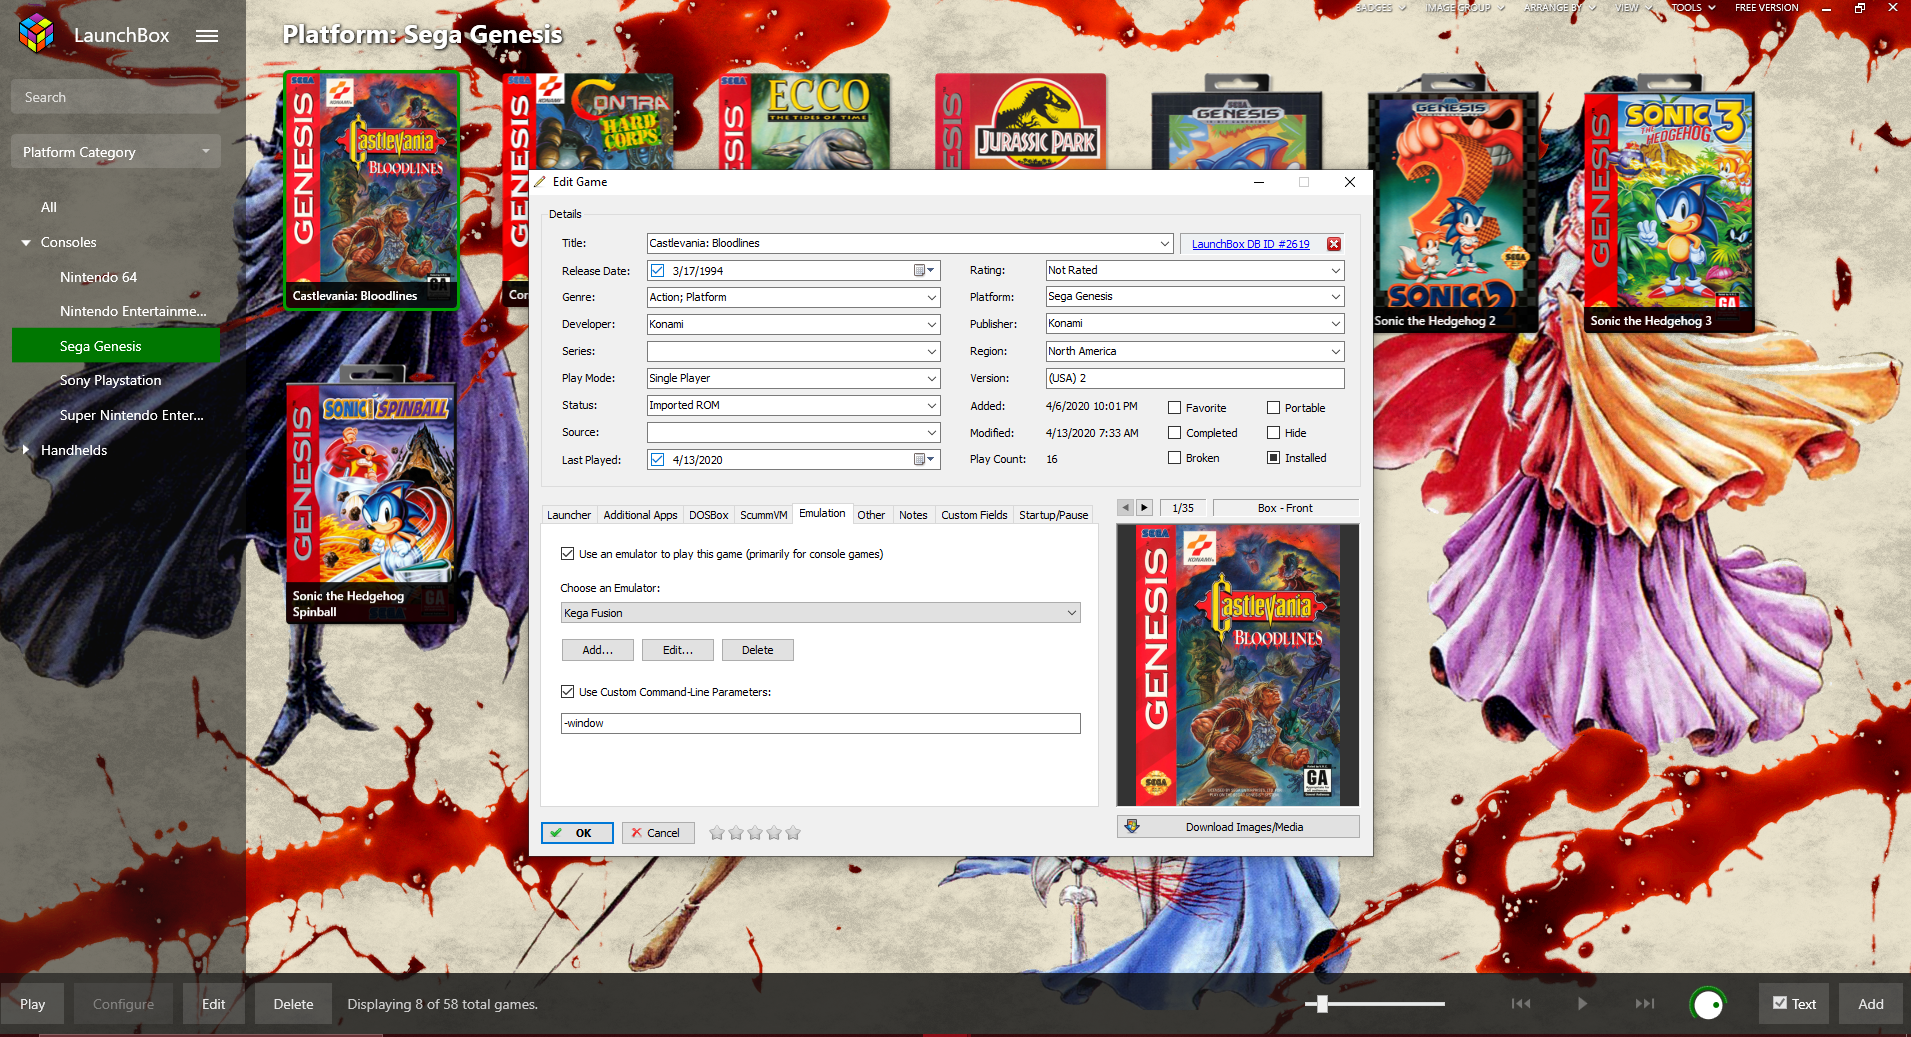This screenshot has width=1911, height=1037.
Task: Click the Edit Game pencil icon
Action: click(540, 182)
